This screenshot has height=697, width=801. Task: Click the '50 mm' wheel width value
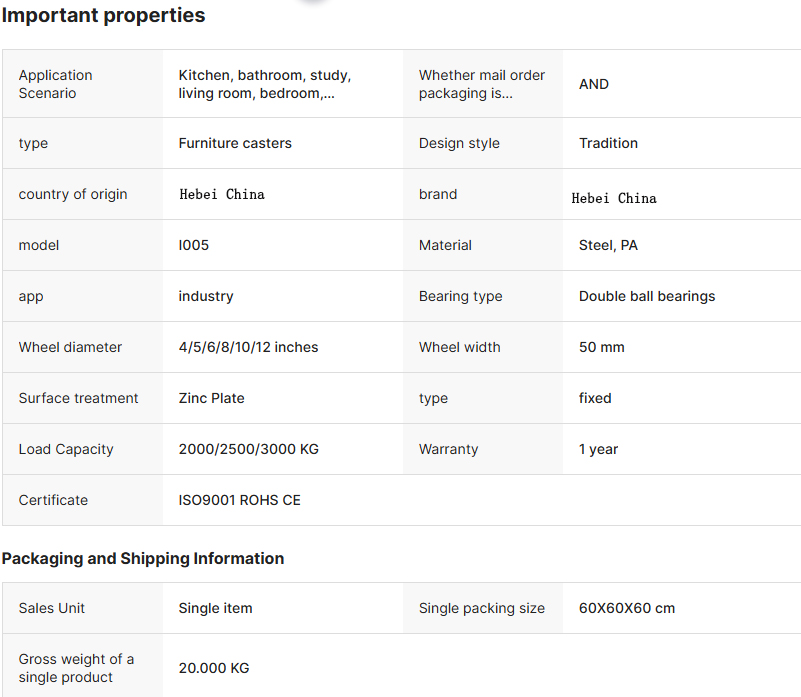click(601, 347)
